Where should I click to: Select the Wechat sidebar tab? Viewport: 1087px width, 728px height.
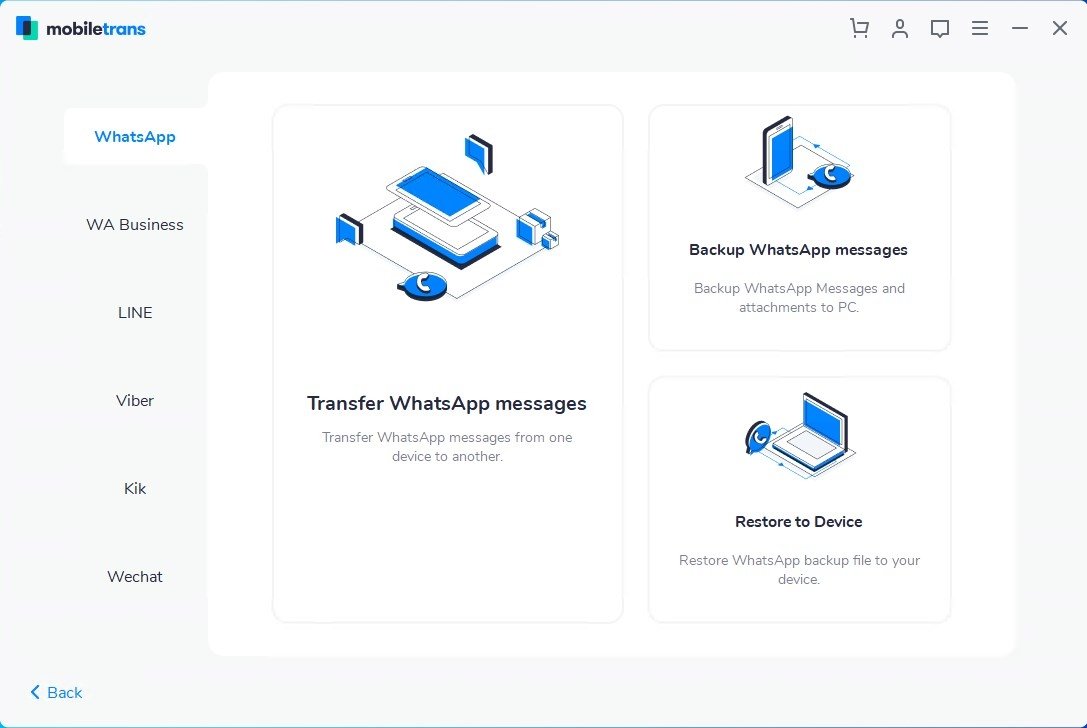(x=134, y=576)
